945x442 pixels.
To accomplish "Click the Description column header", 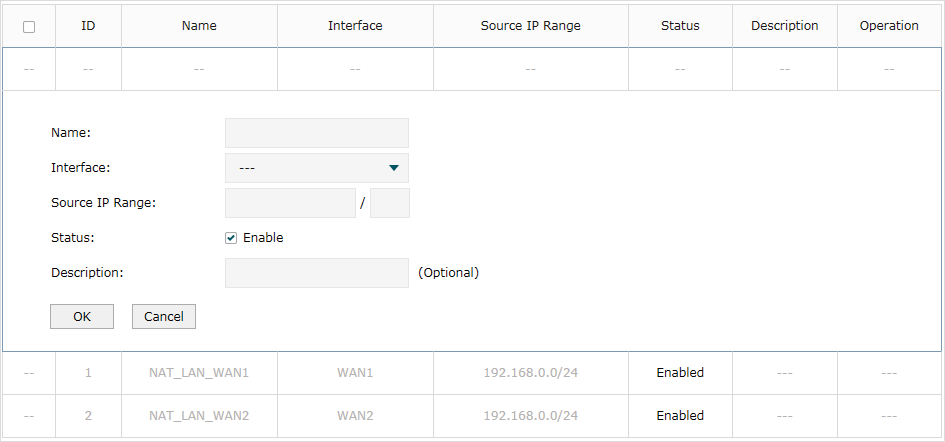I will coord(785,26).
